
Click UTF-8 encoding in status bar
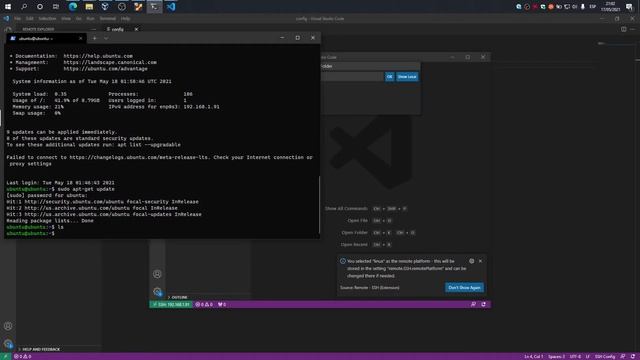[575, 357]
